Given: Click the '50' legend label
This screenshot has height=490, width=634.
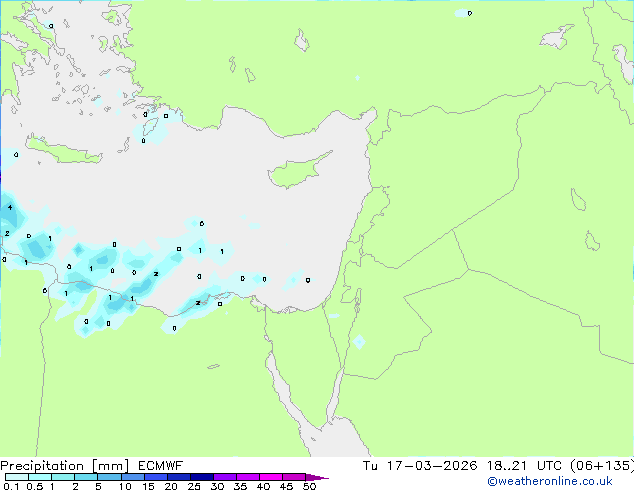Looking at the screenshot, I should [x=309, y=486].
